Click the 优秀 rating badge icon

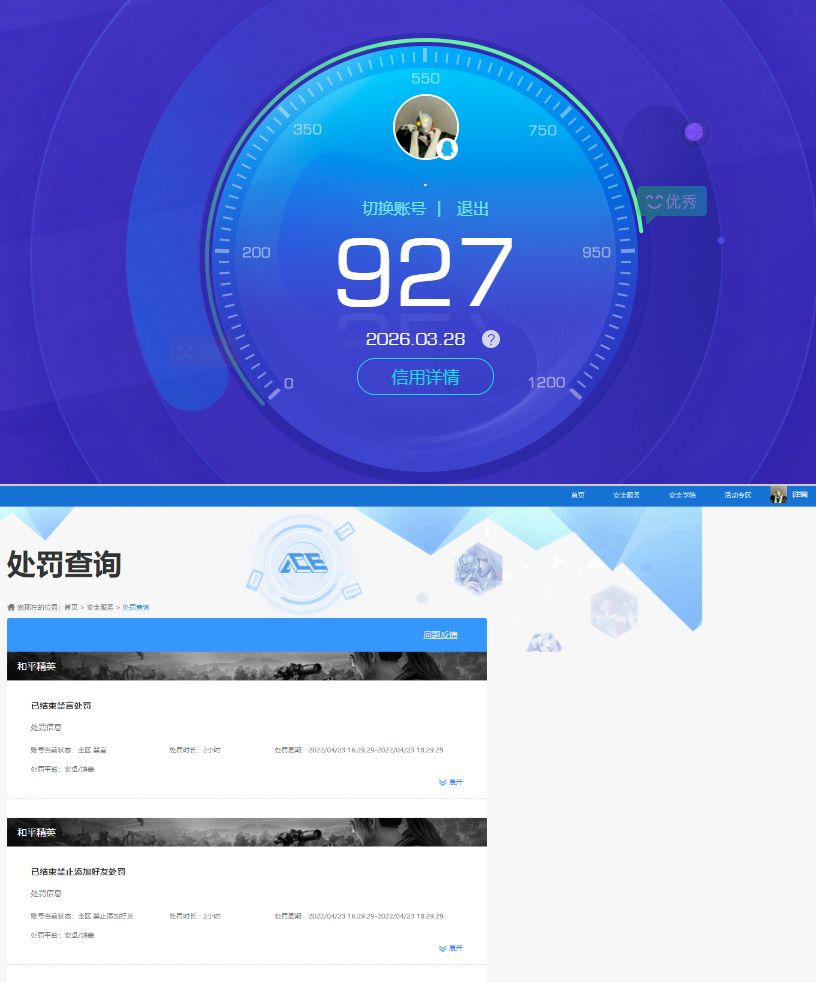pos(672,201)
